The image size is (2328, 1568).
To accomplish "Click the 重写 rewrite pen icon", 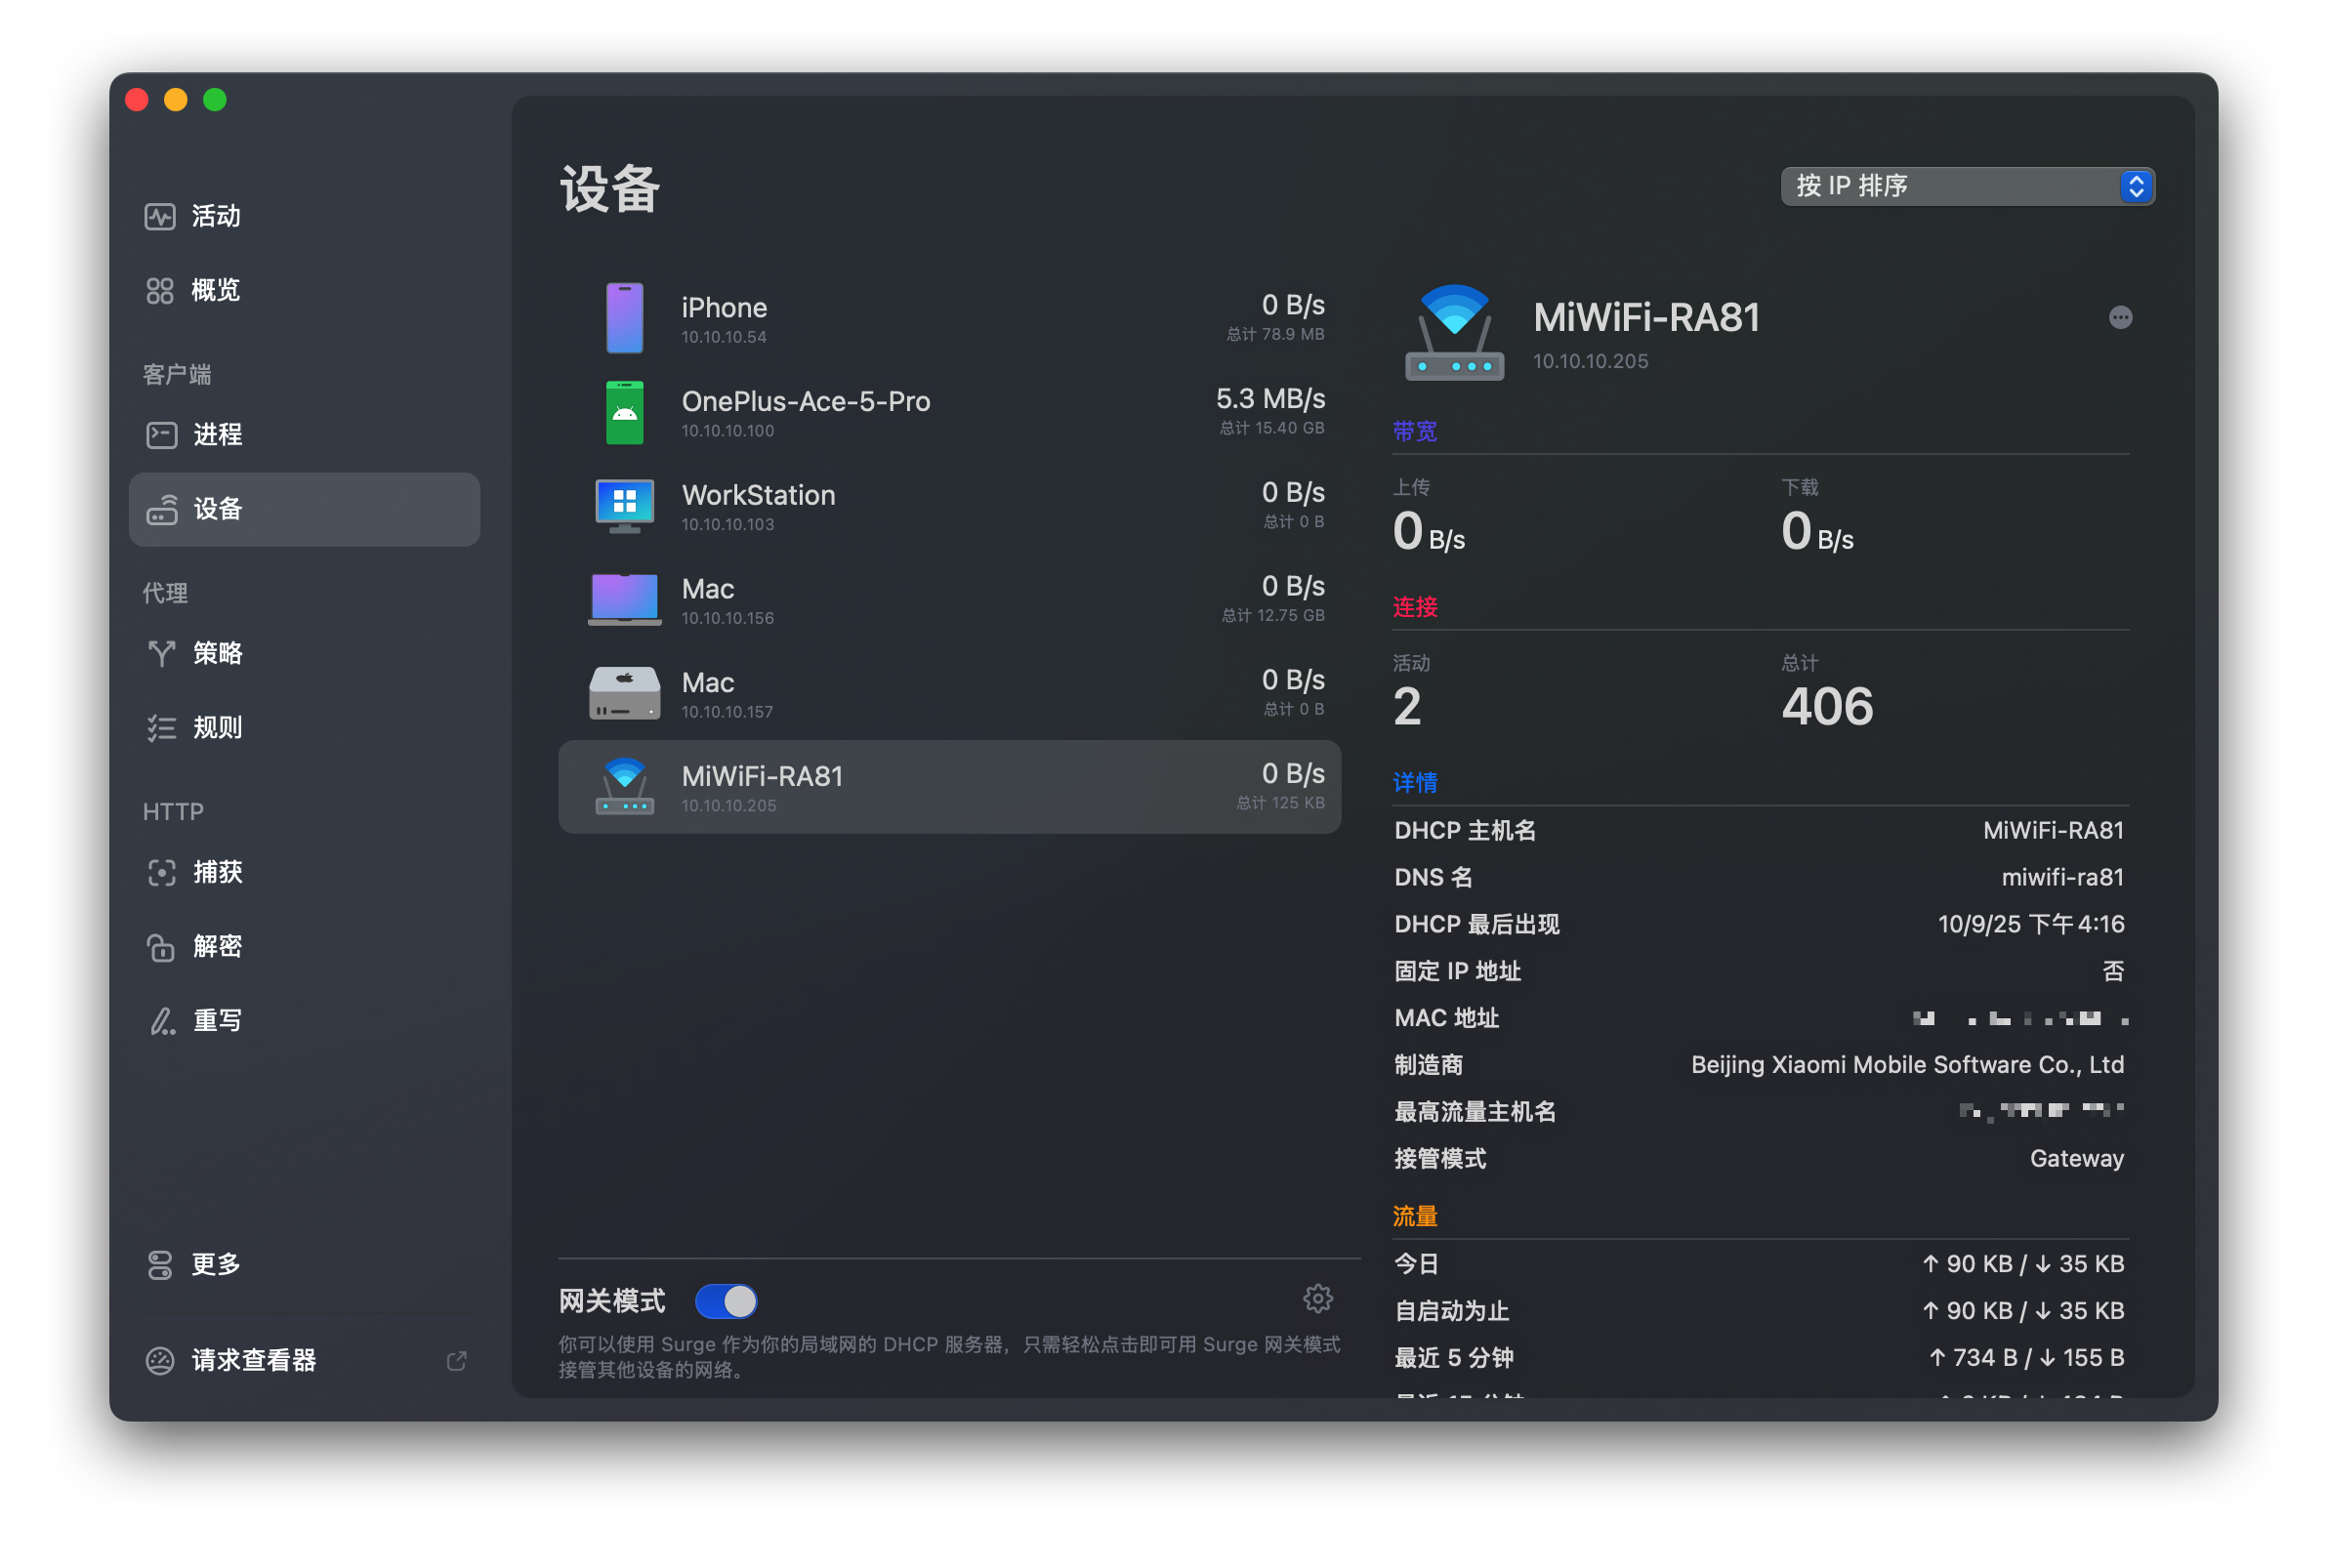I will 161,1020.
